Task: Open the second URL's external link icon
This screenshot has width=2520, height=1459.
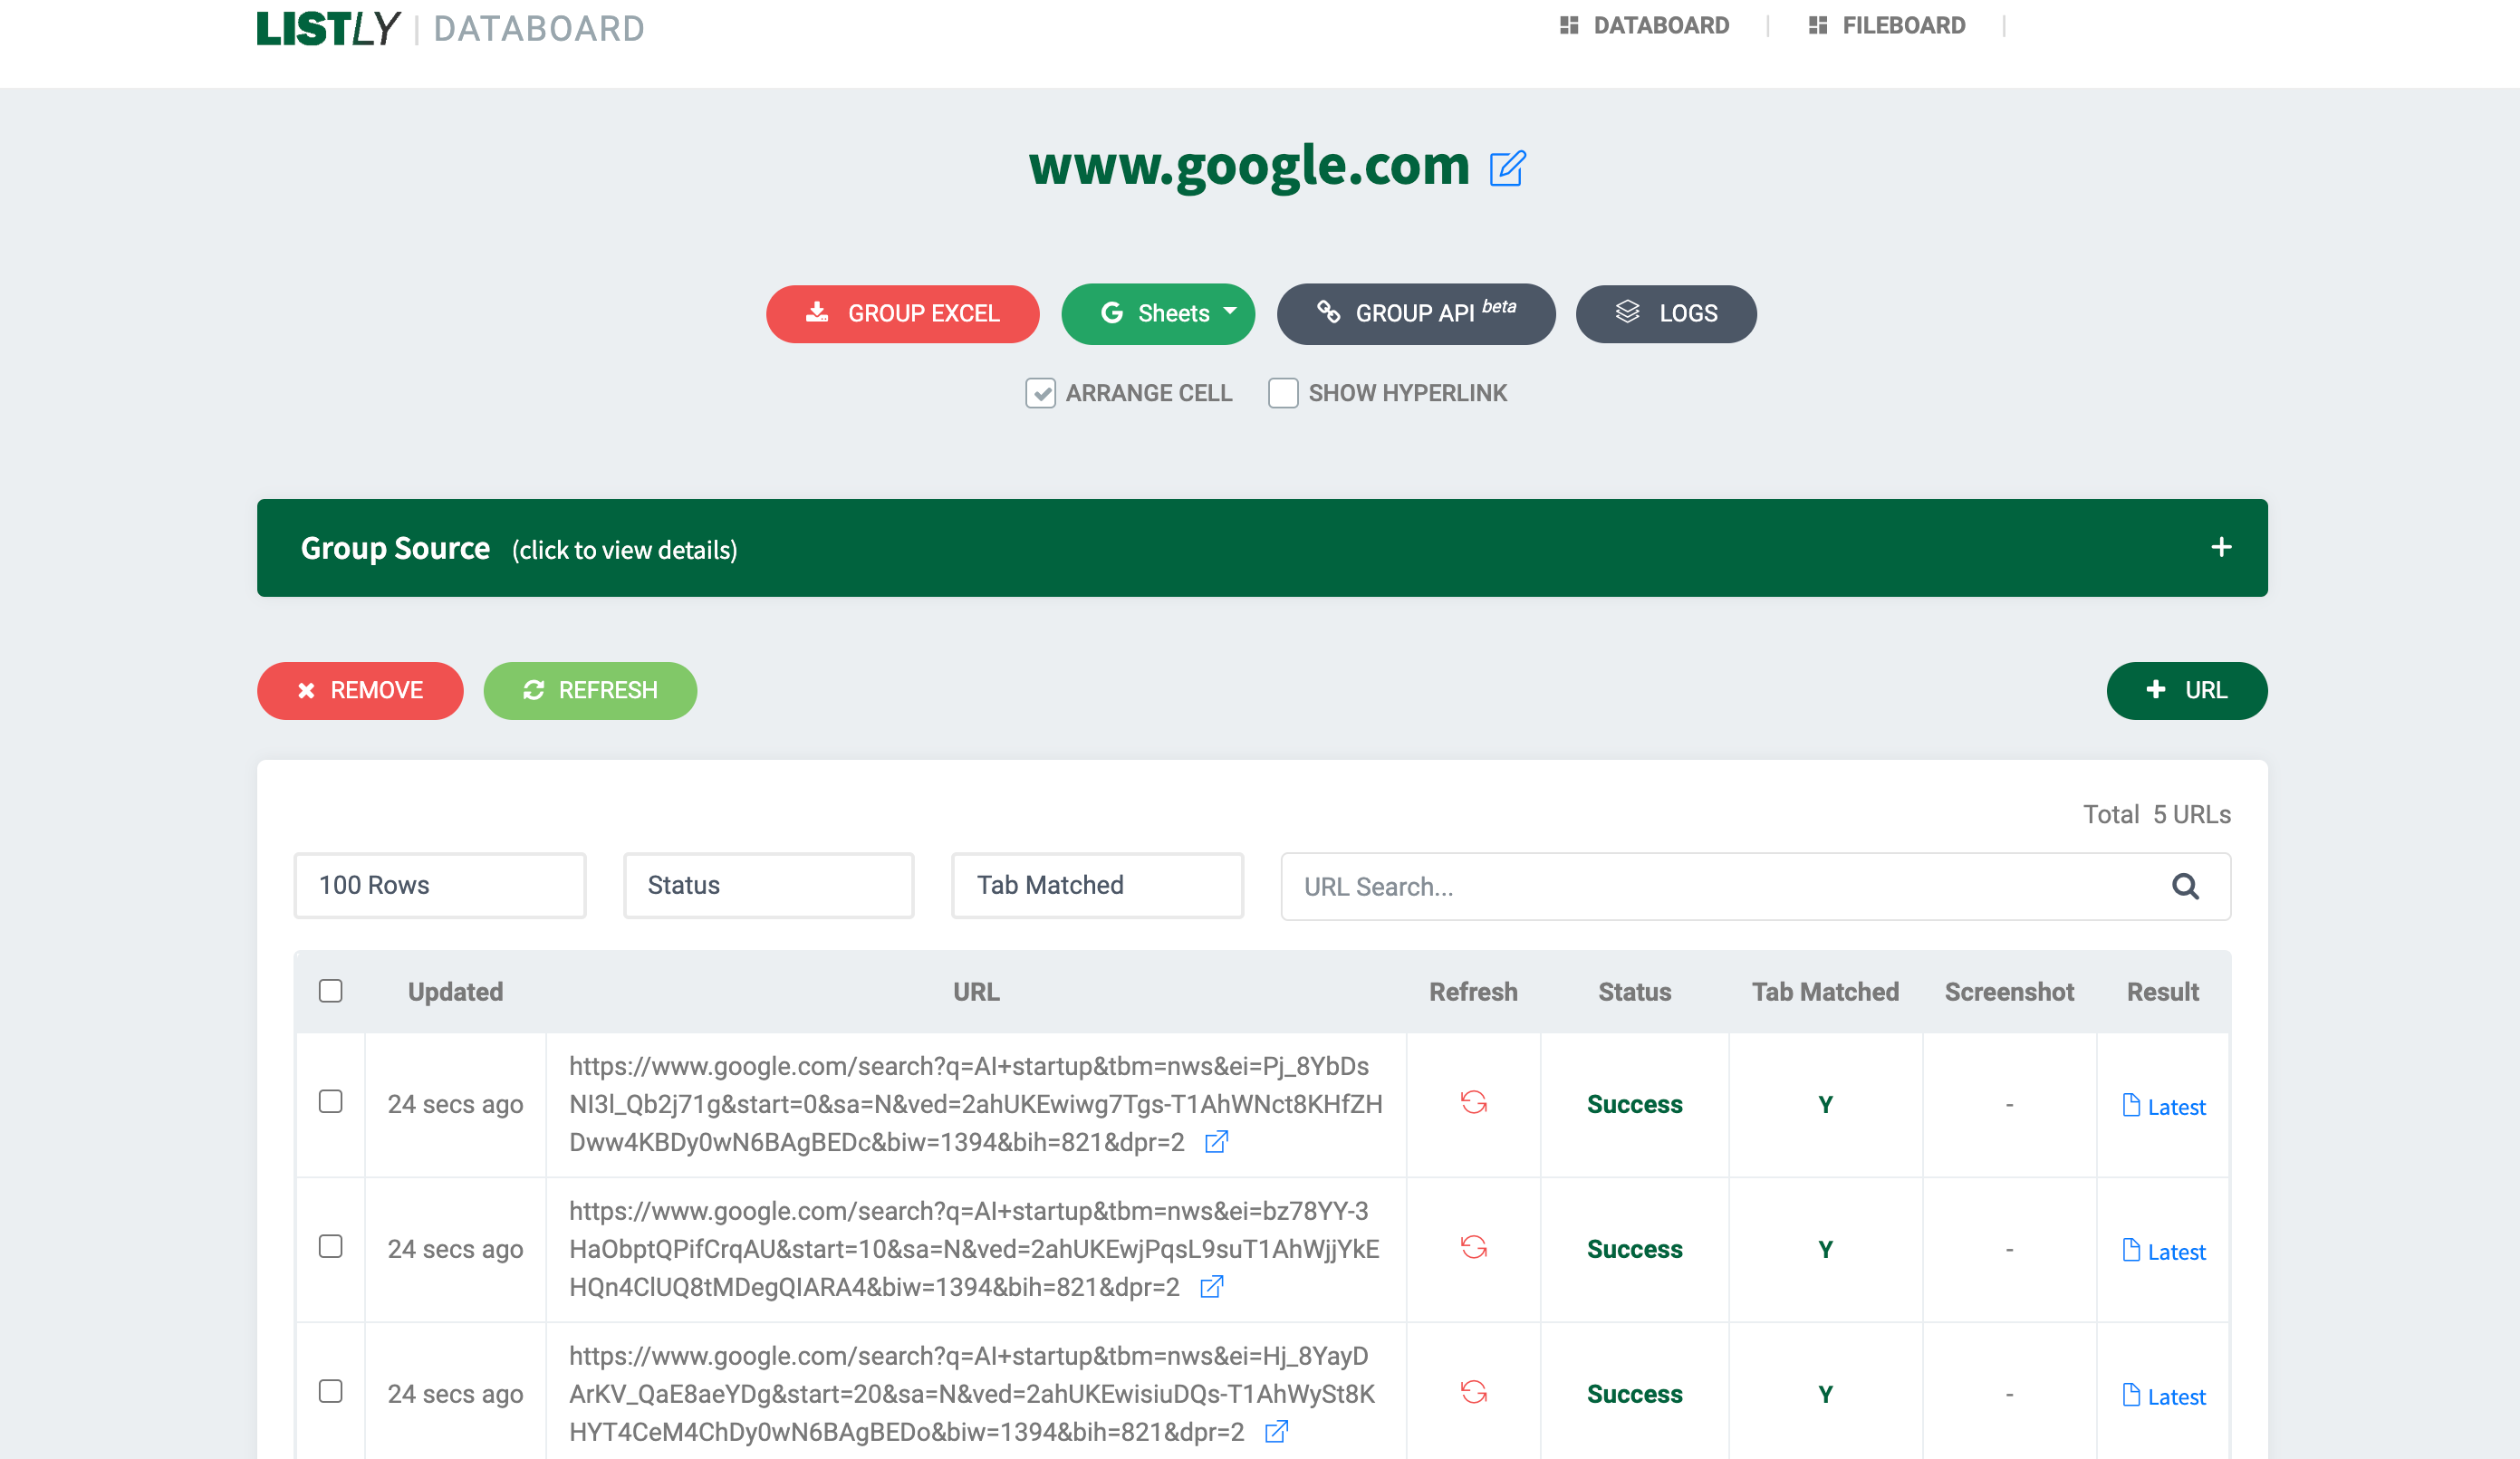Action: [1211, 1287]
